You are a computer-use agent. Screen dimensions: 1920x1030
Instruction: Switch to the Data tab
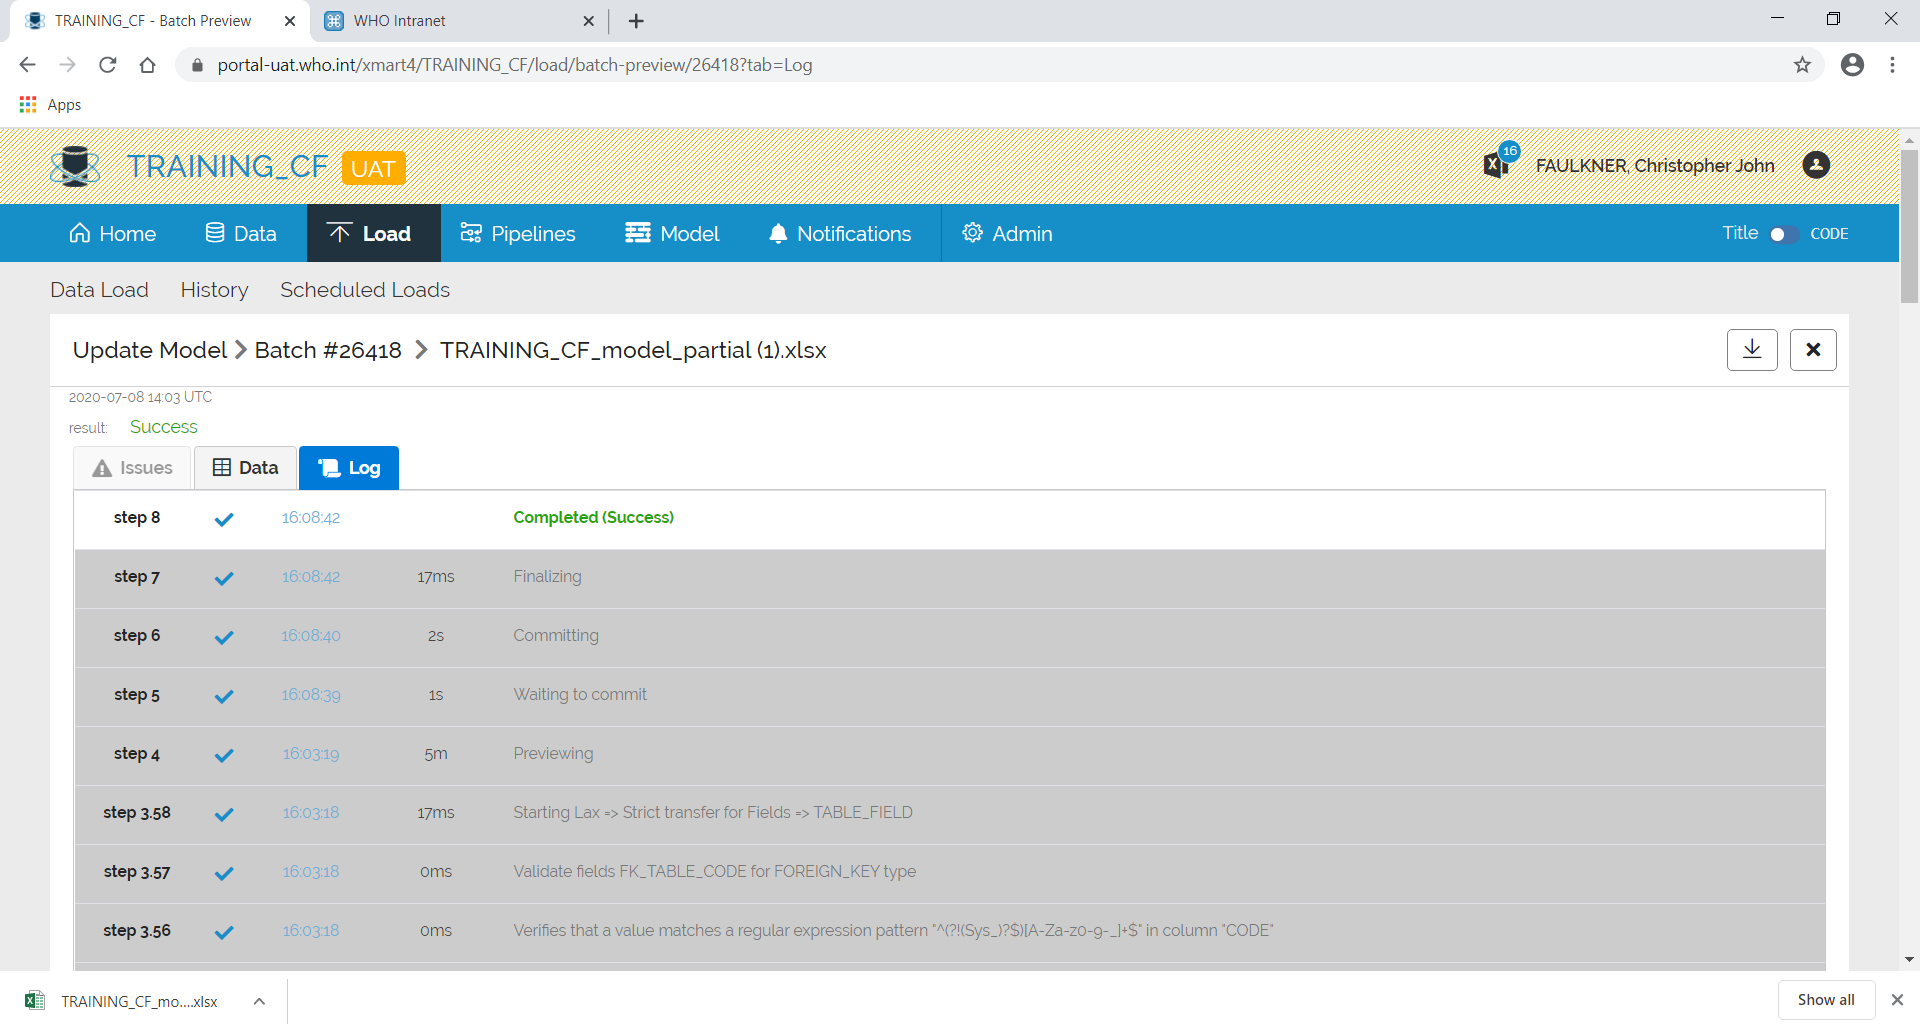(244, 467)
